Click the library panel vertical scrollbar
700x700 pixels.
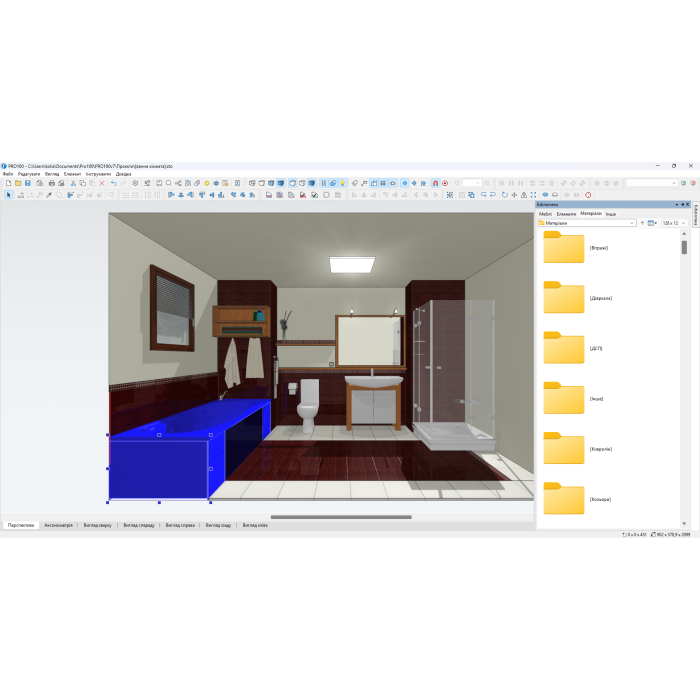coord(684,246)
